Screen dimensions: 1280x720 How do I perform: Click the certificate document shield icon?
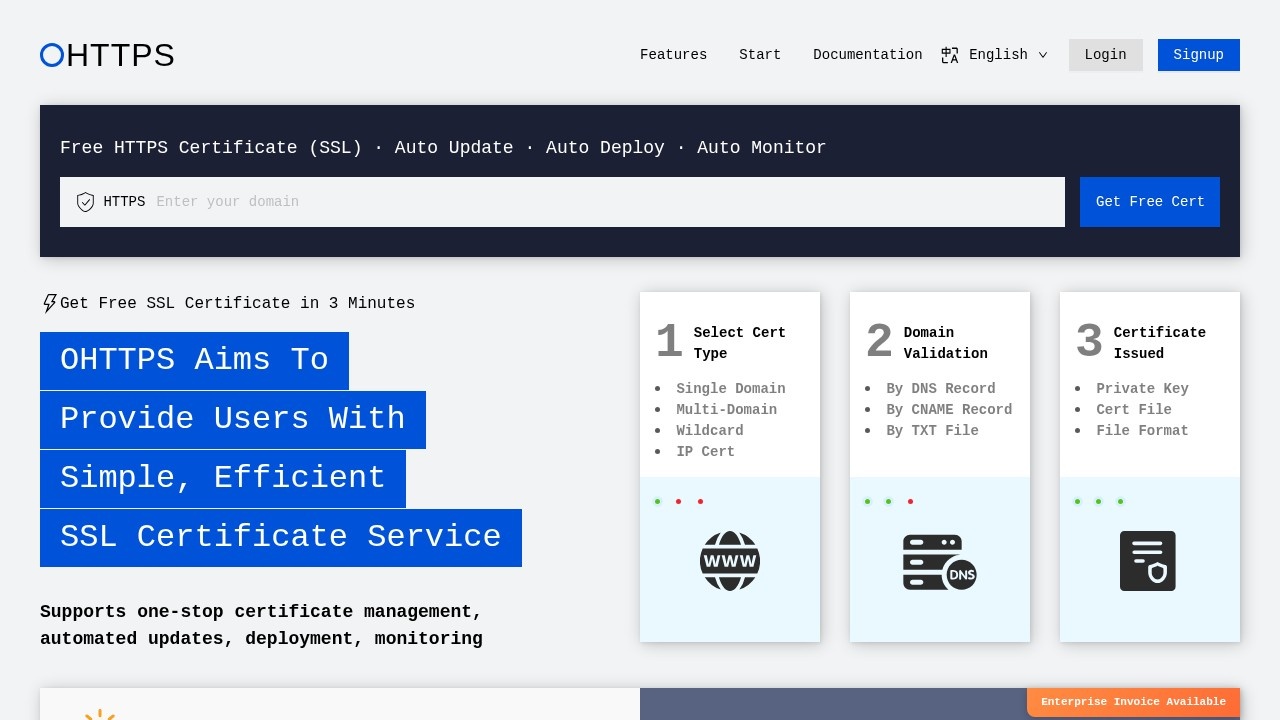coord(1147,561)
